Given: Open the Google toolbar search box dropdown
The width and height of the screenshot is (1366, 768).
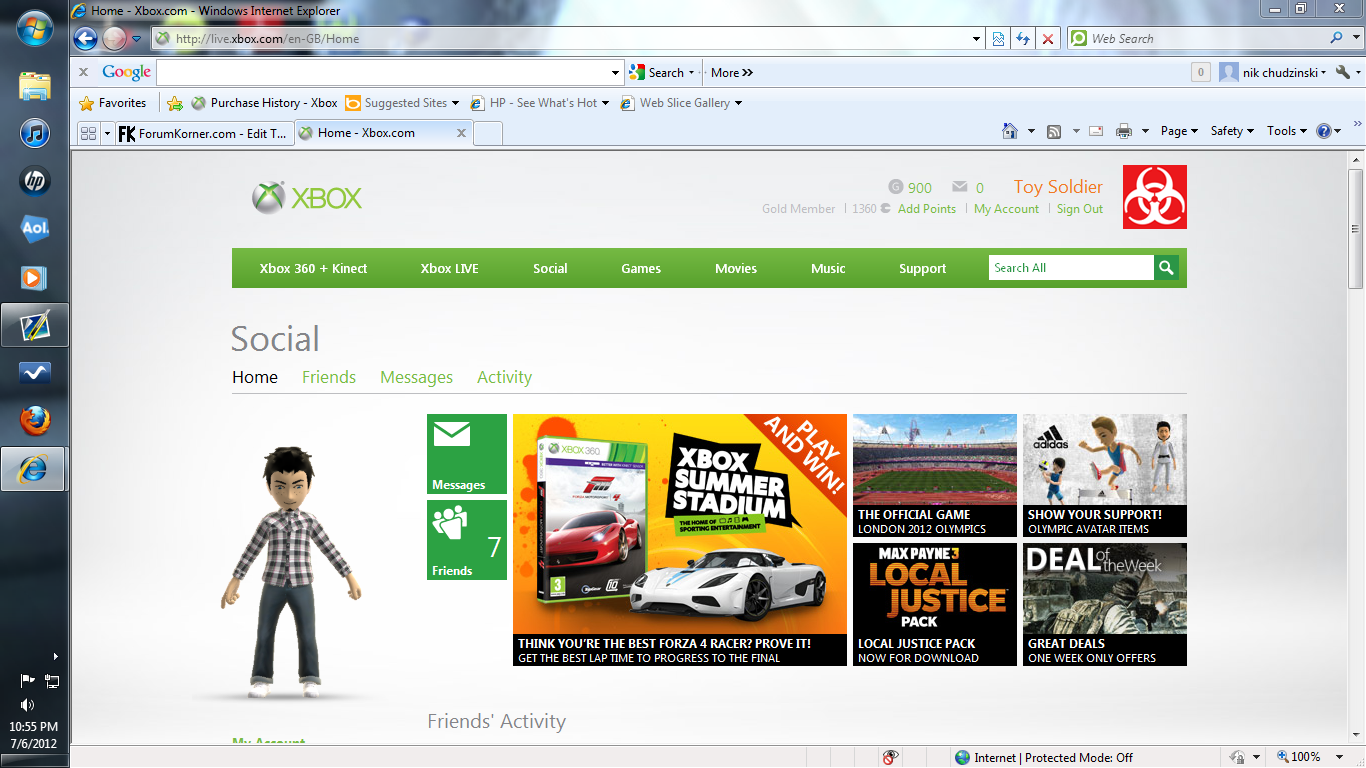Looking at the screenshot, I should point(616,72).
